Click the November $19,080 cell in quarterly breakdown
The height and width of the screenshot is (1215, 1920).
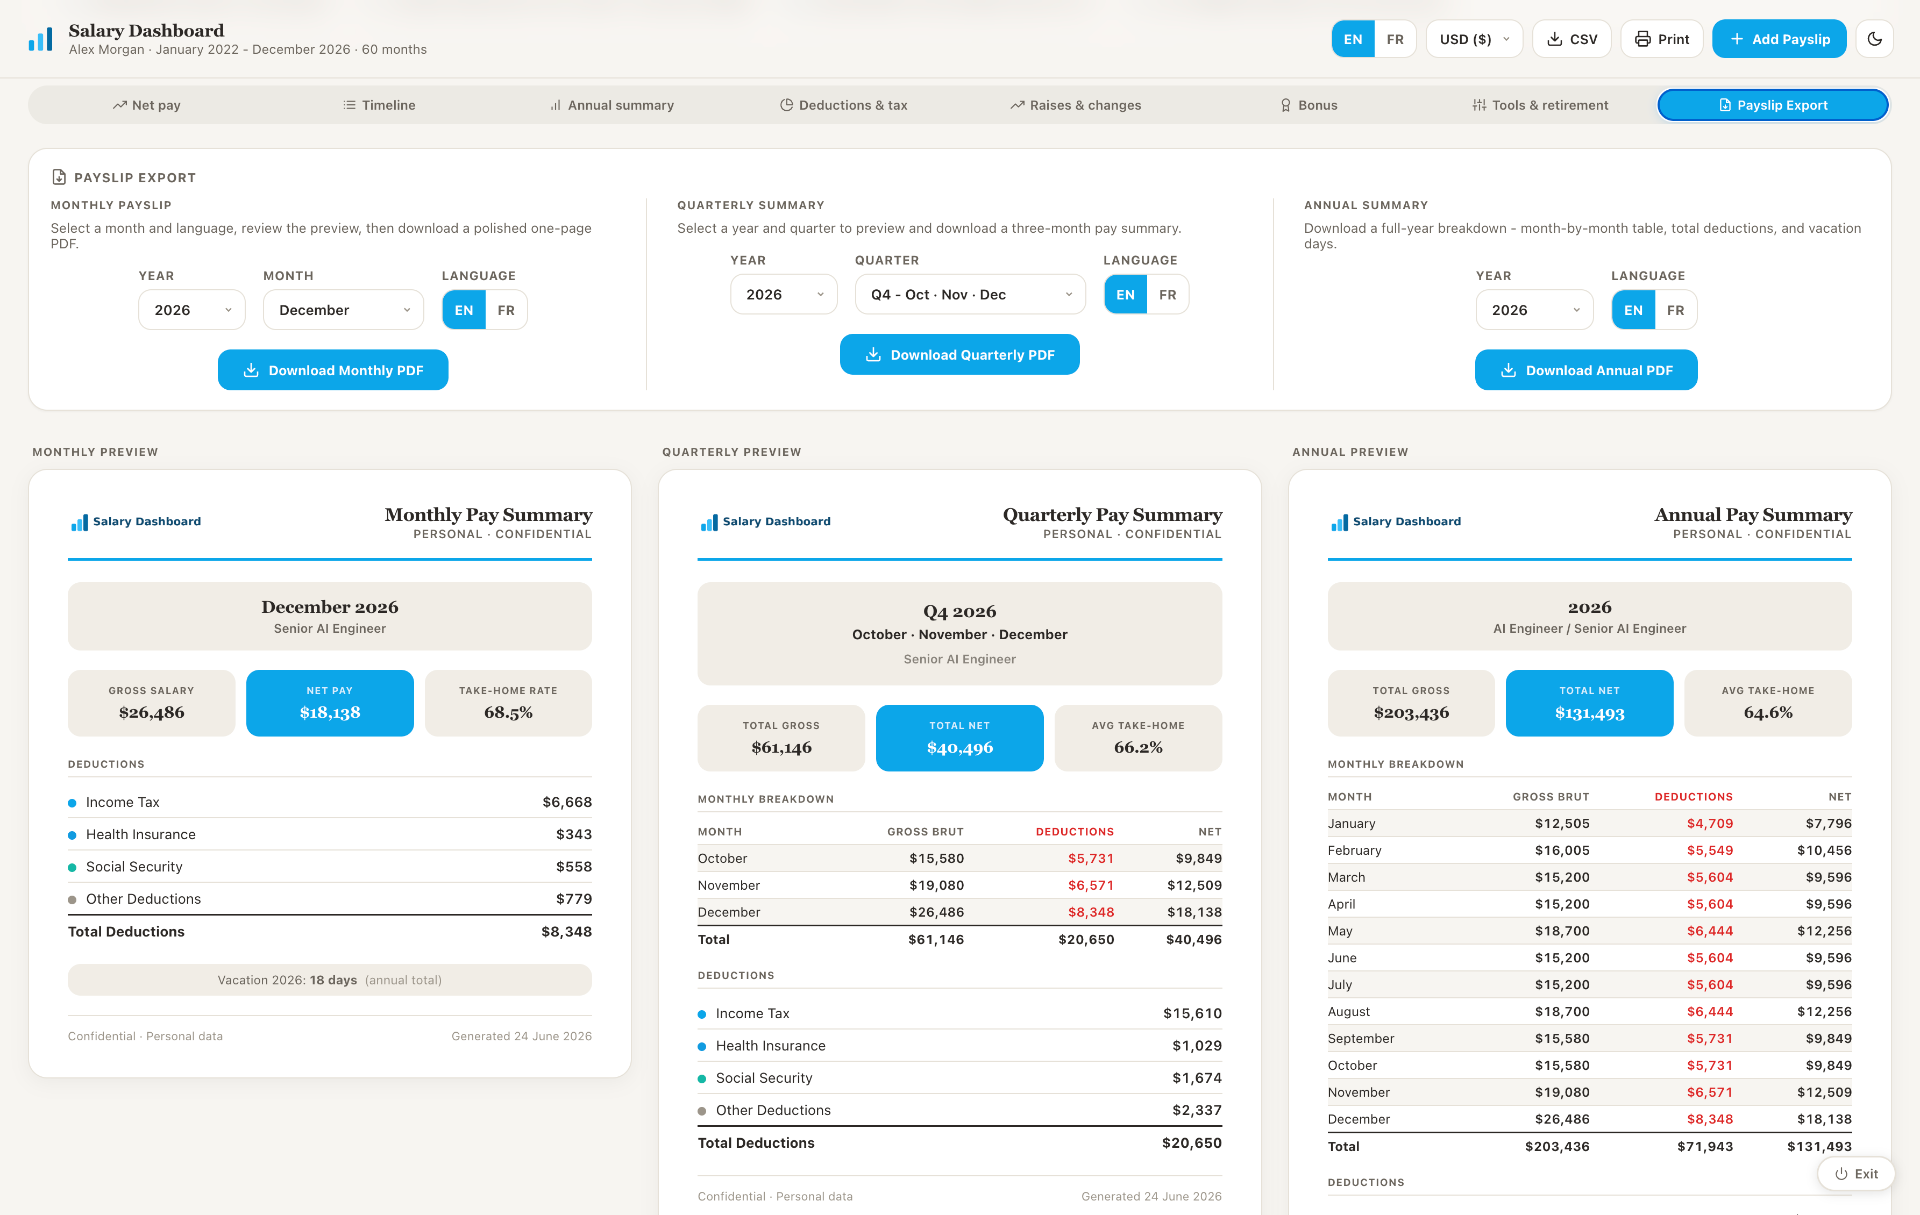(x=937, y=886)
